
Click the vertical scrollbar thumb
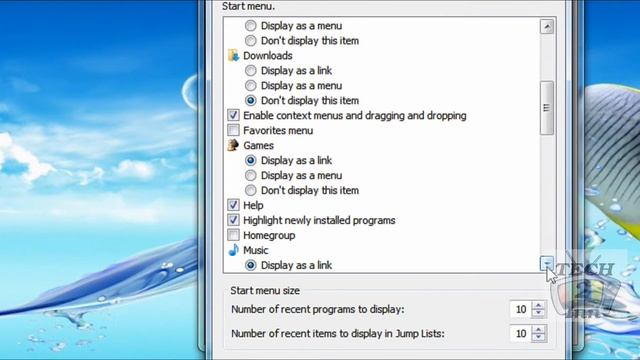pyautogui.click(x=547, y=108)
